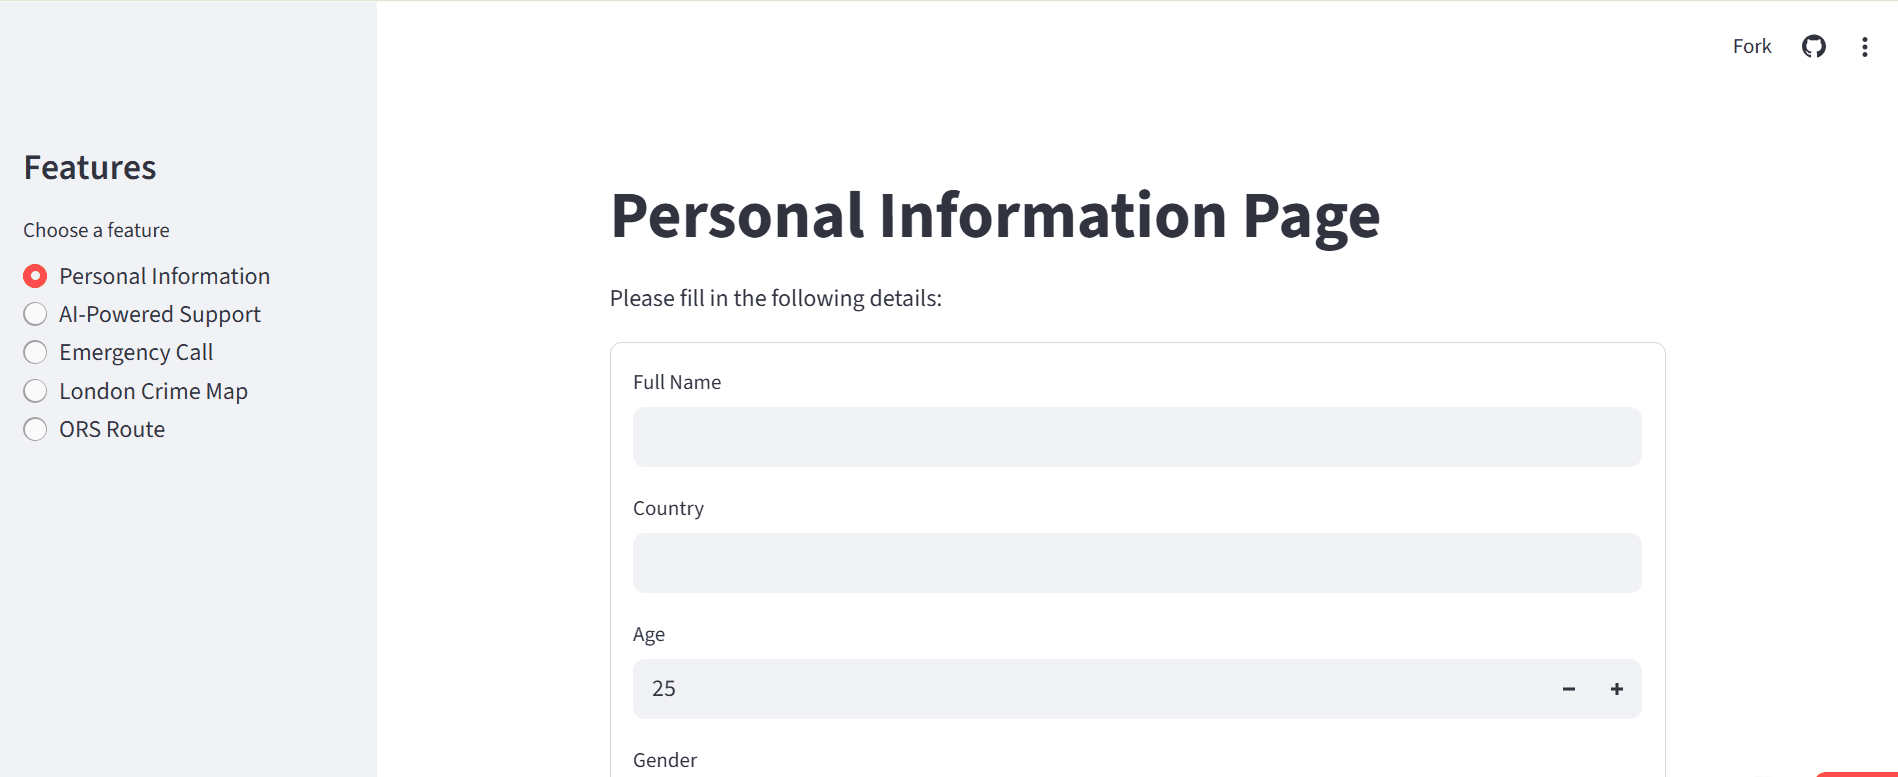This screenshot has width=1898, height=777.
Task: Select the AI-Powered Support radio option
Action: coord(35,314)
